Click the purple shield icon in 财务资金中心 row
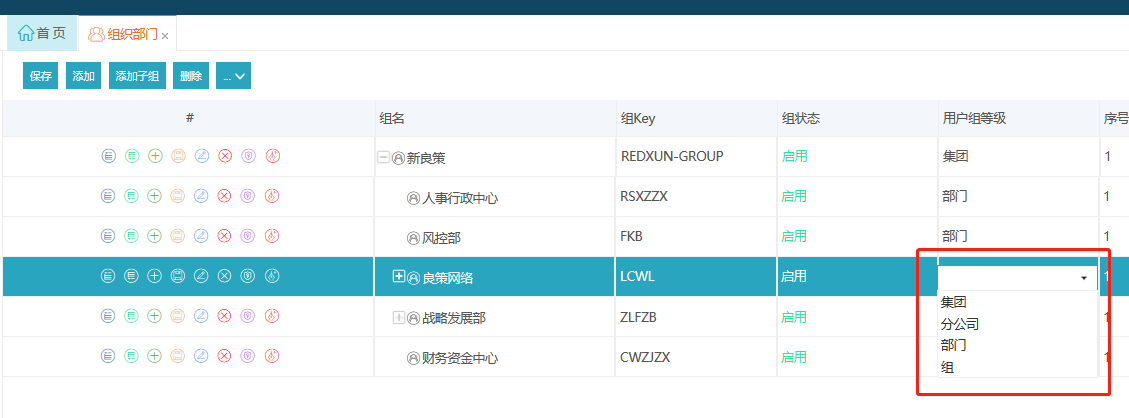The width and height of the screenshot is (1129, 418). [x=248, y=355]
